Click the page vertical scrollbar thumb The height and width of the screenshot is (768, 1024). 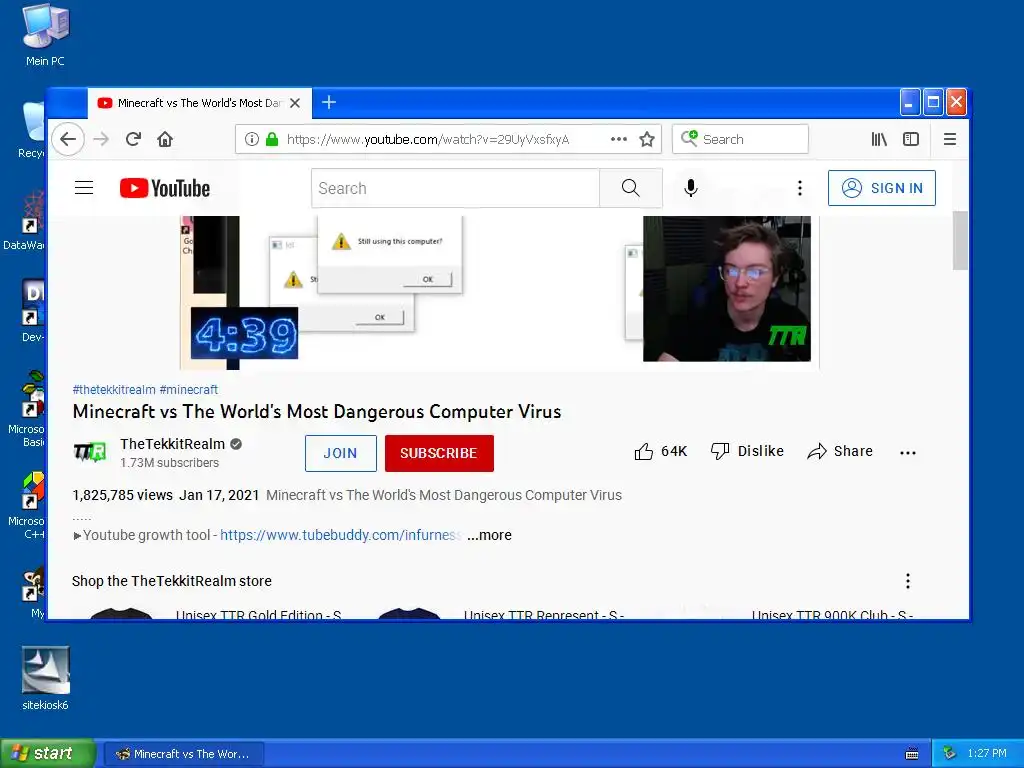pyautogui.click(x=959, y=240)
